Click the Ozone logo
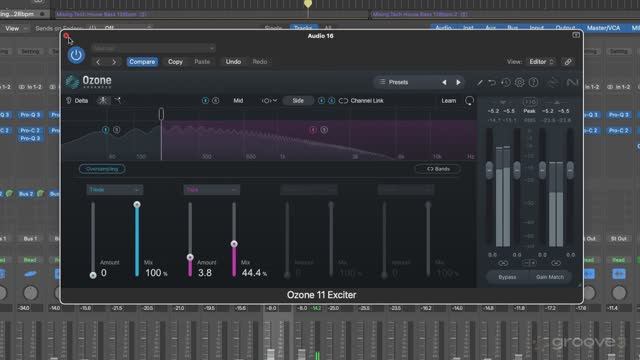The height and width of the screenshot is (360, 640). (89, 81)
